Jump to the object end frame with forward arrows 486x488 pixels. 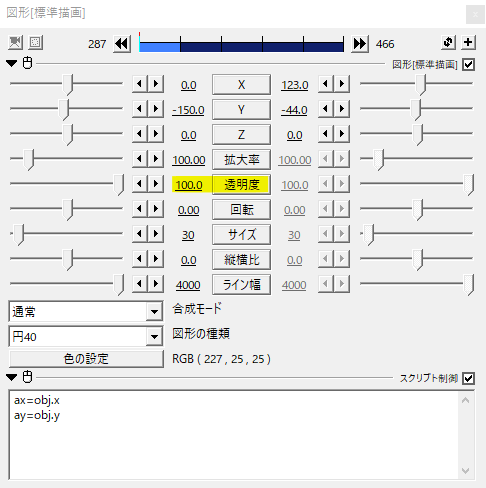tap(360, 44)
